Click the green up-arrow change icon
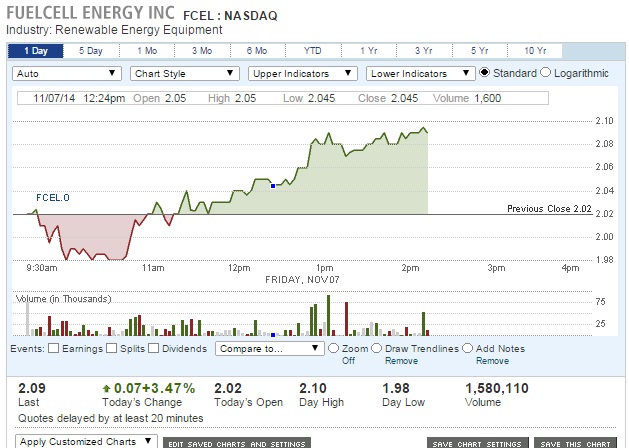 pos(106,388)
